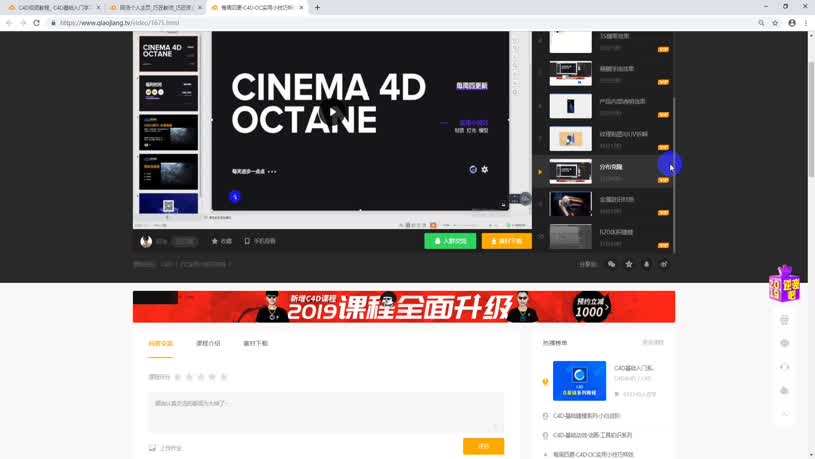Open the blue C4D basics course thumbnail

click(x=579, y=381)
